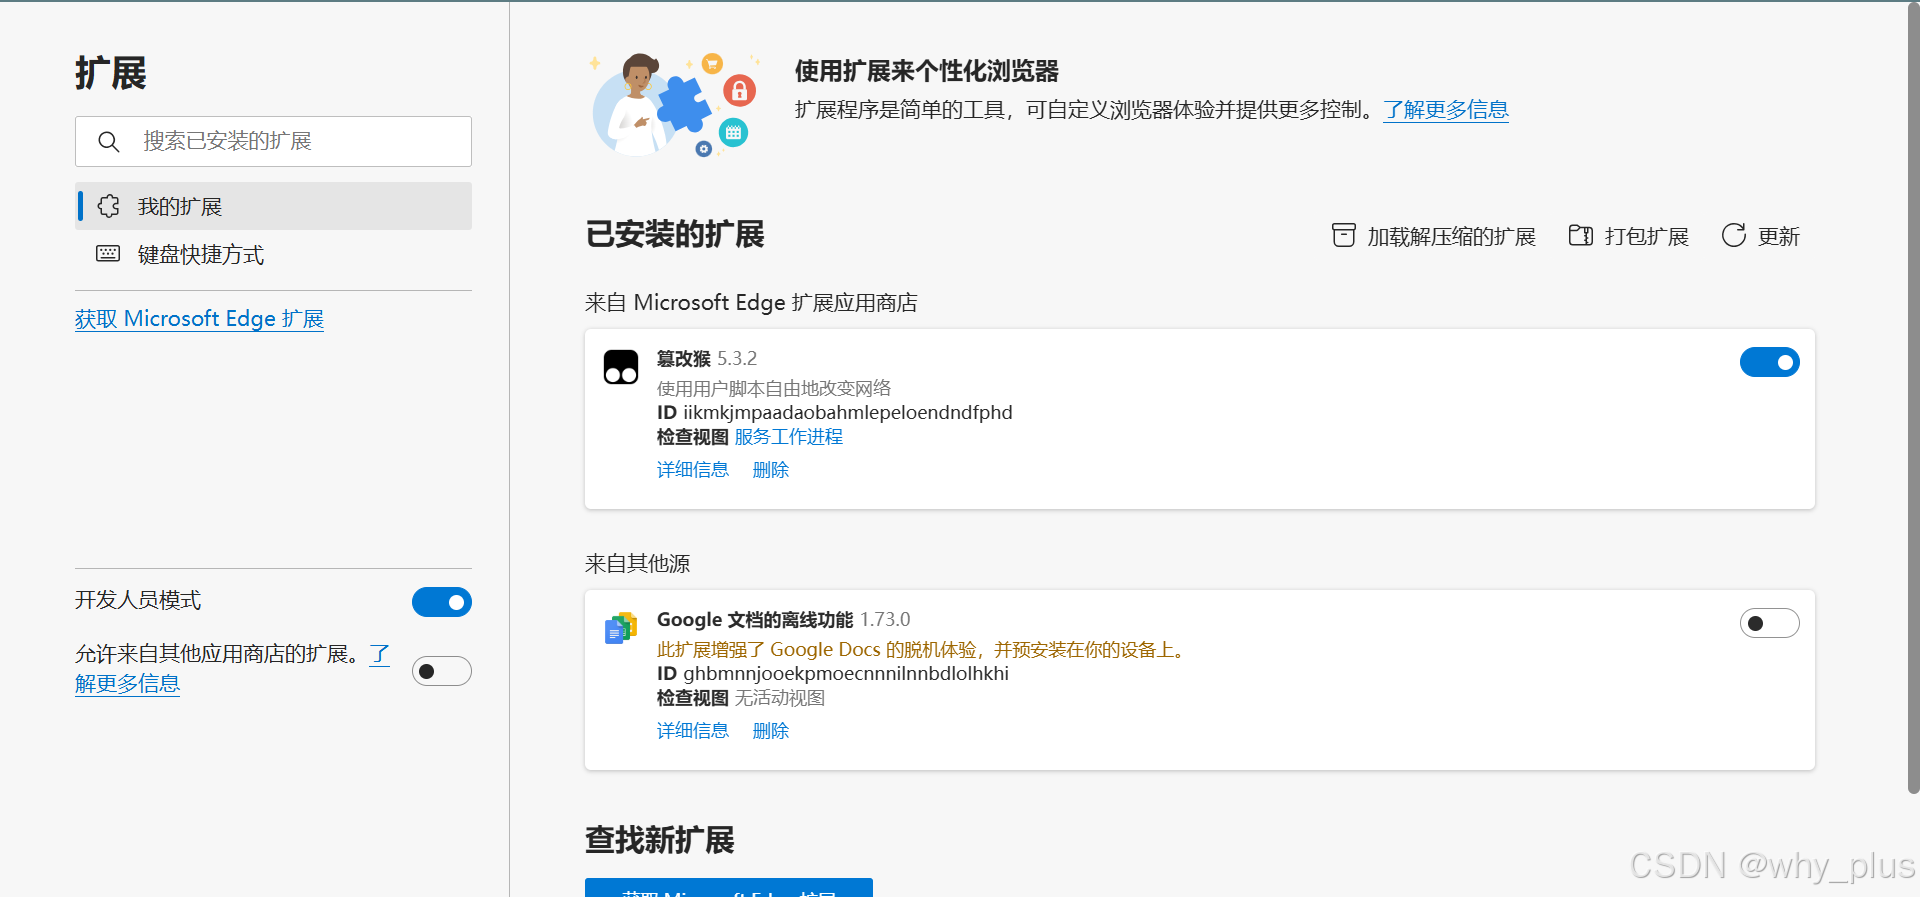Click 来自其他源 section heading
The image size is (1920, 897).
coord(637,564)
